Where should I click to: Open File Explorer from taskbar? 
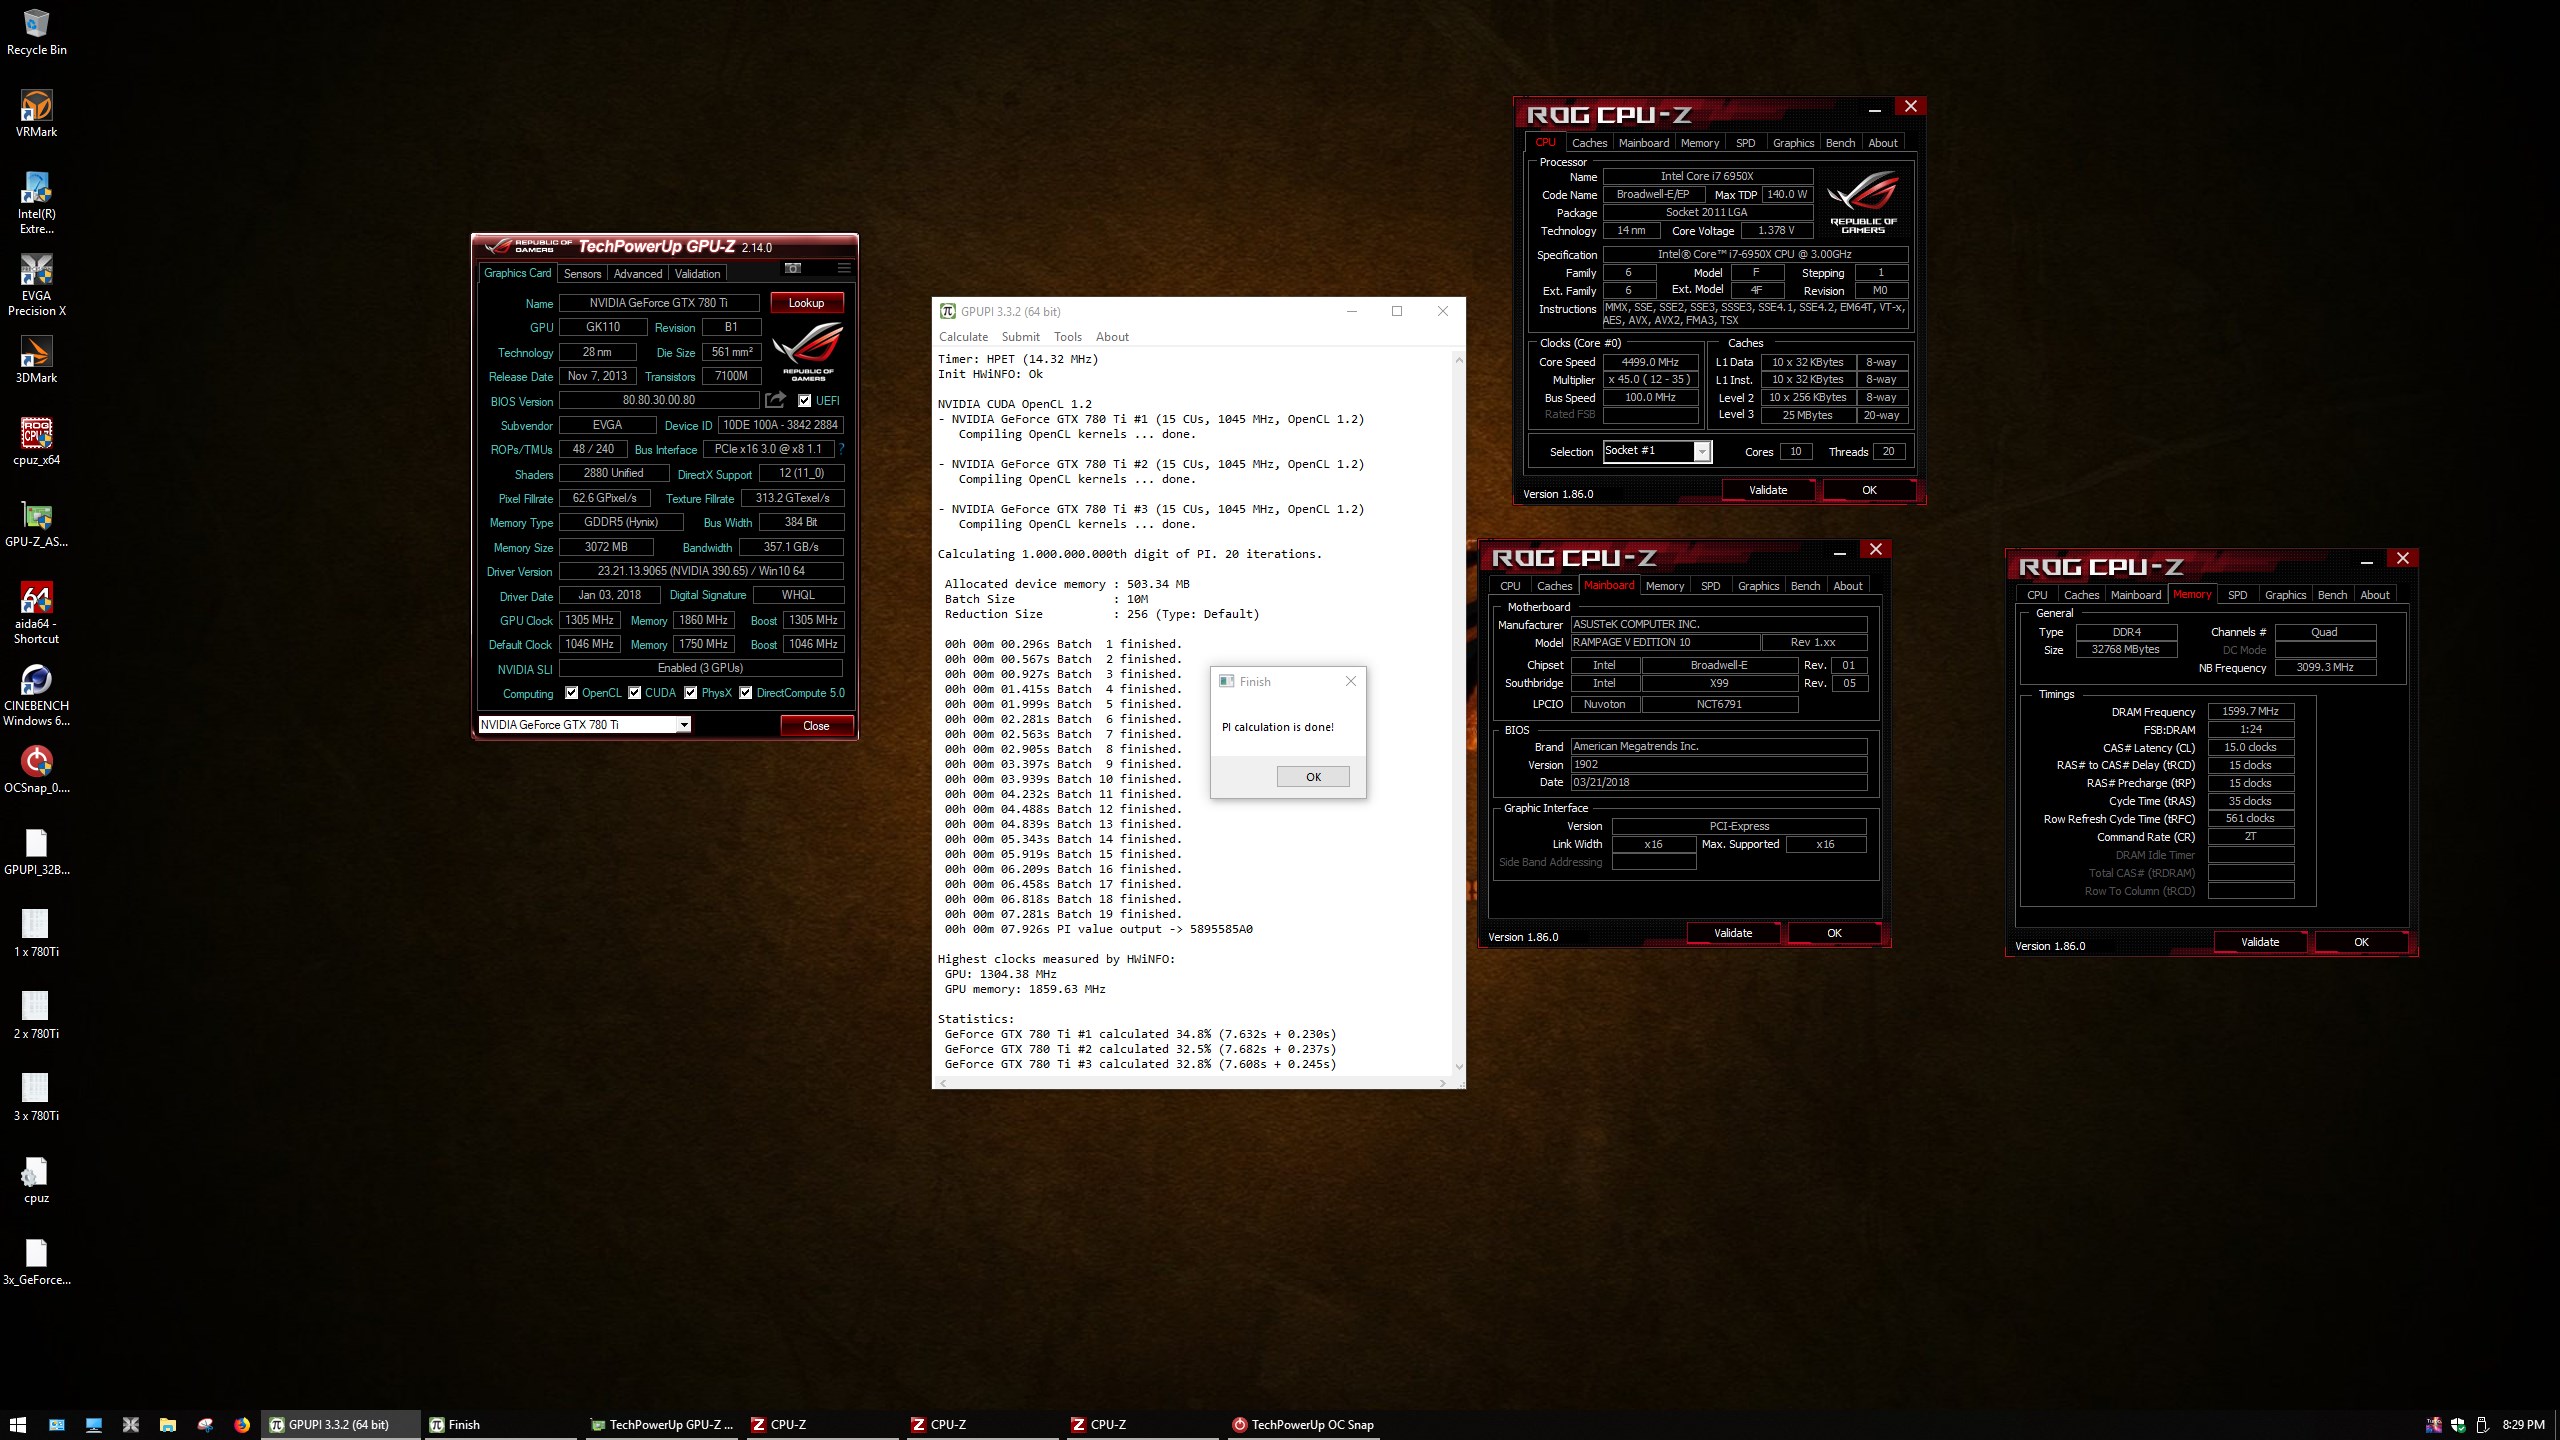168,1425
